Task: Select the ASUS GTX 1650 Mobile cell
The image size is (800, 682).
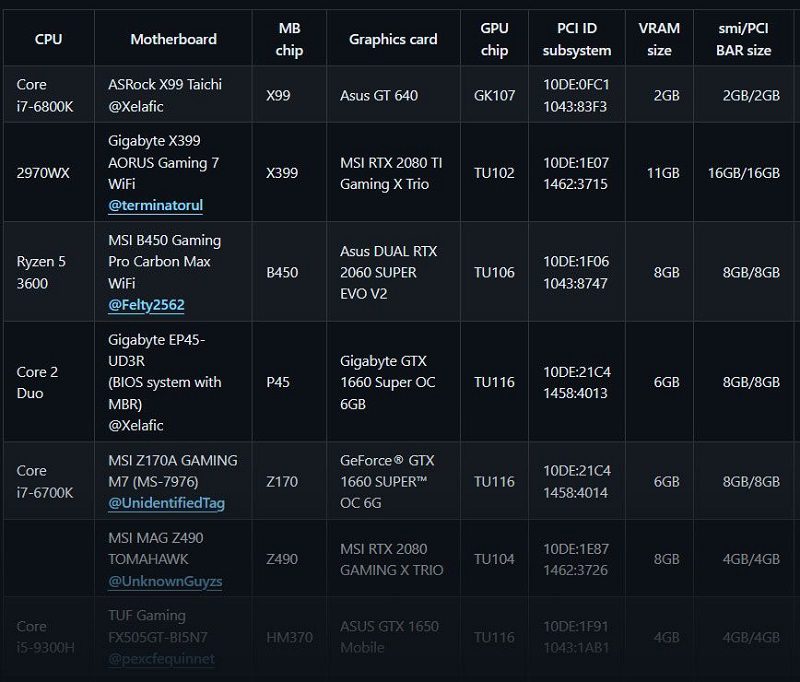Action: click(x=393, y=637)
